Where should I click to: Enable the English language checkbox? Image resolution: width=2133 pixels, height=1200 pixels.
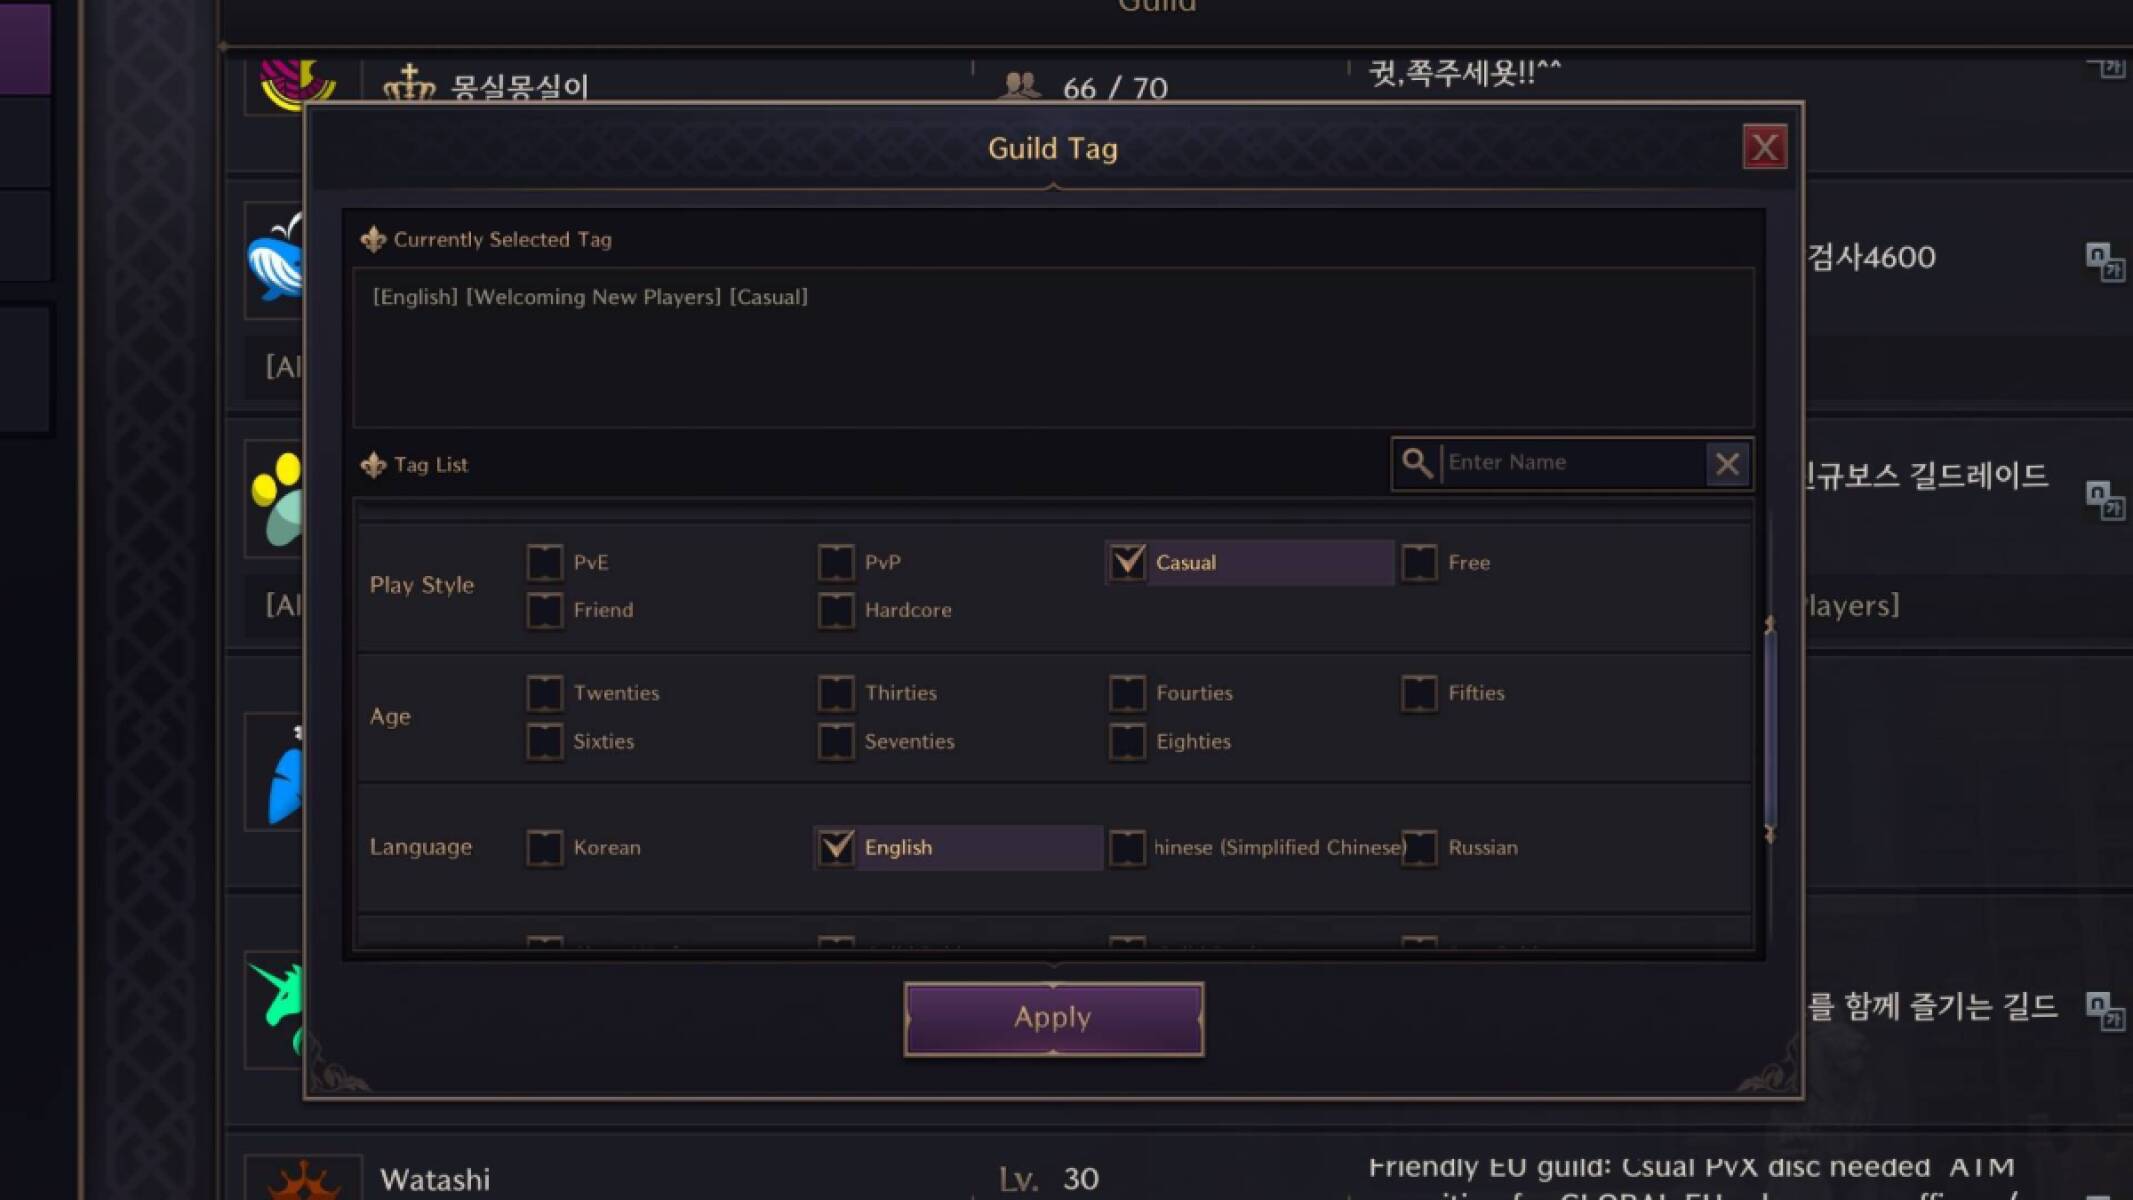pyautogui.click(x=836, y=847)
